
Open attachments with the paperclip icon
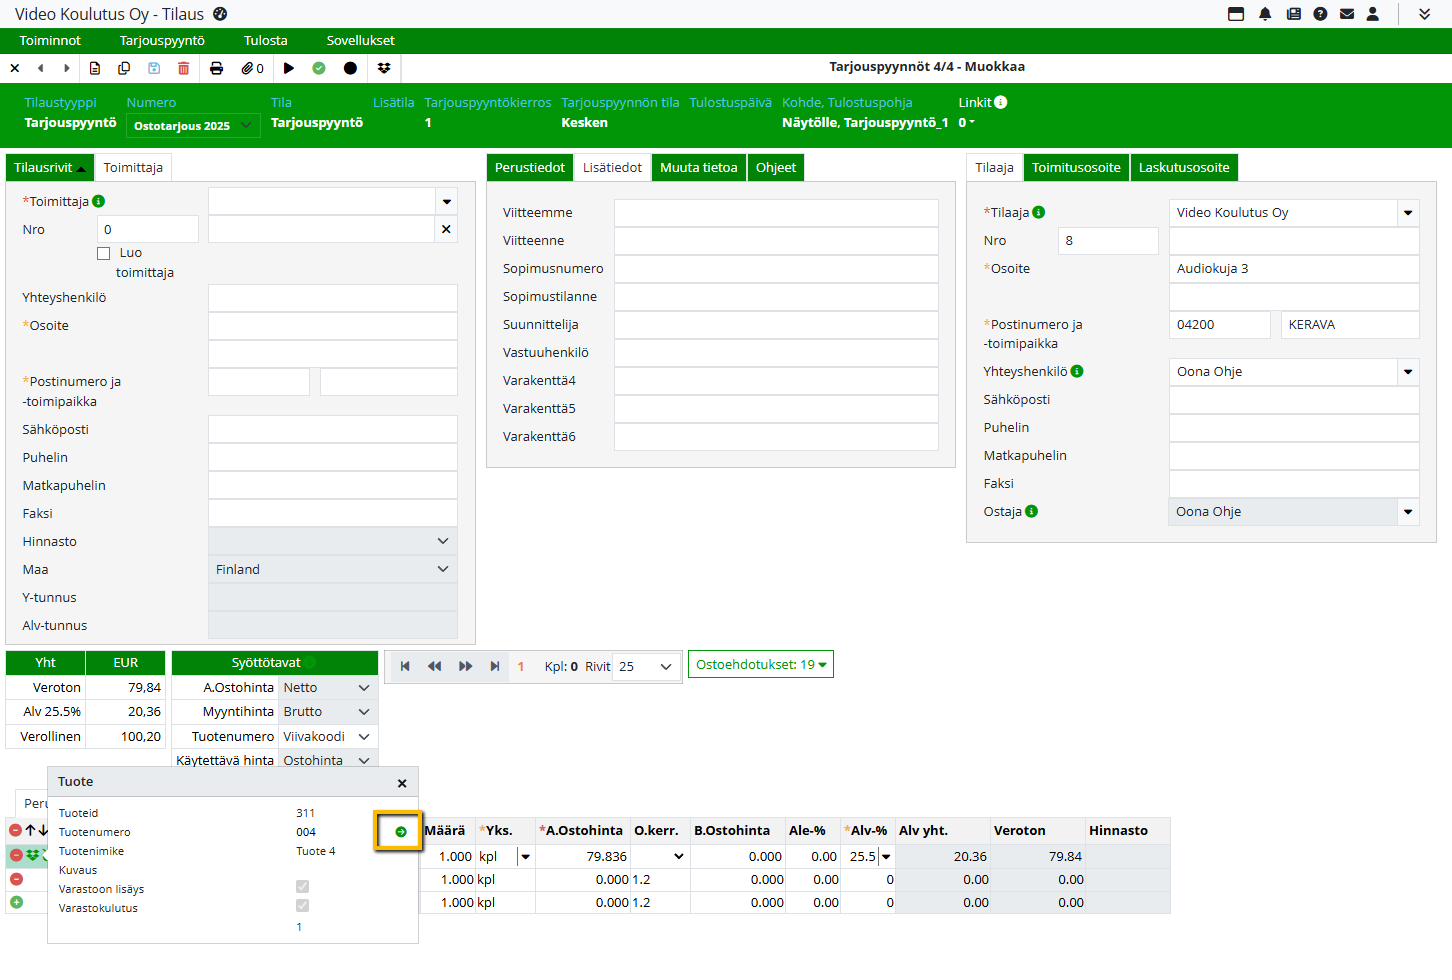tap(252, 68)
